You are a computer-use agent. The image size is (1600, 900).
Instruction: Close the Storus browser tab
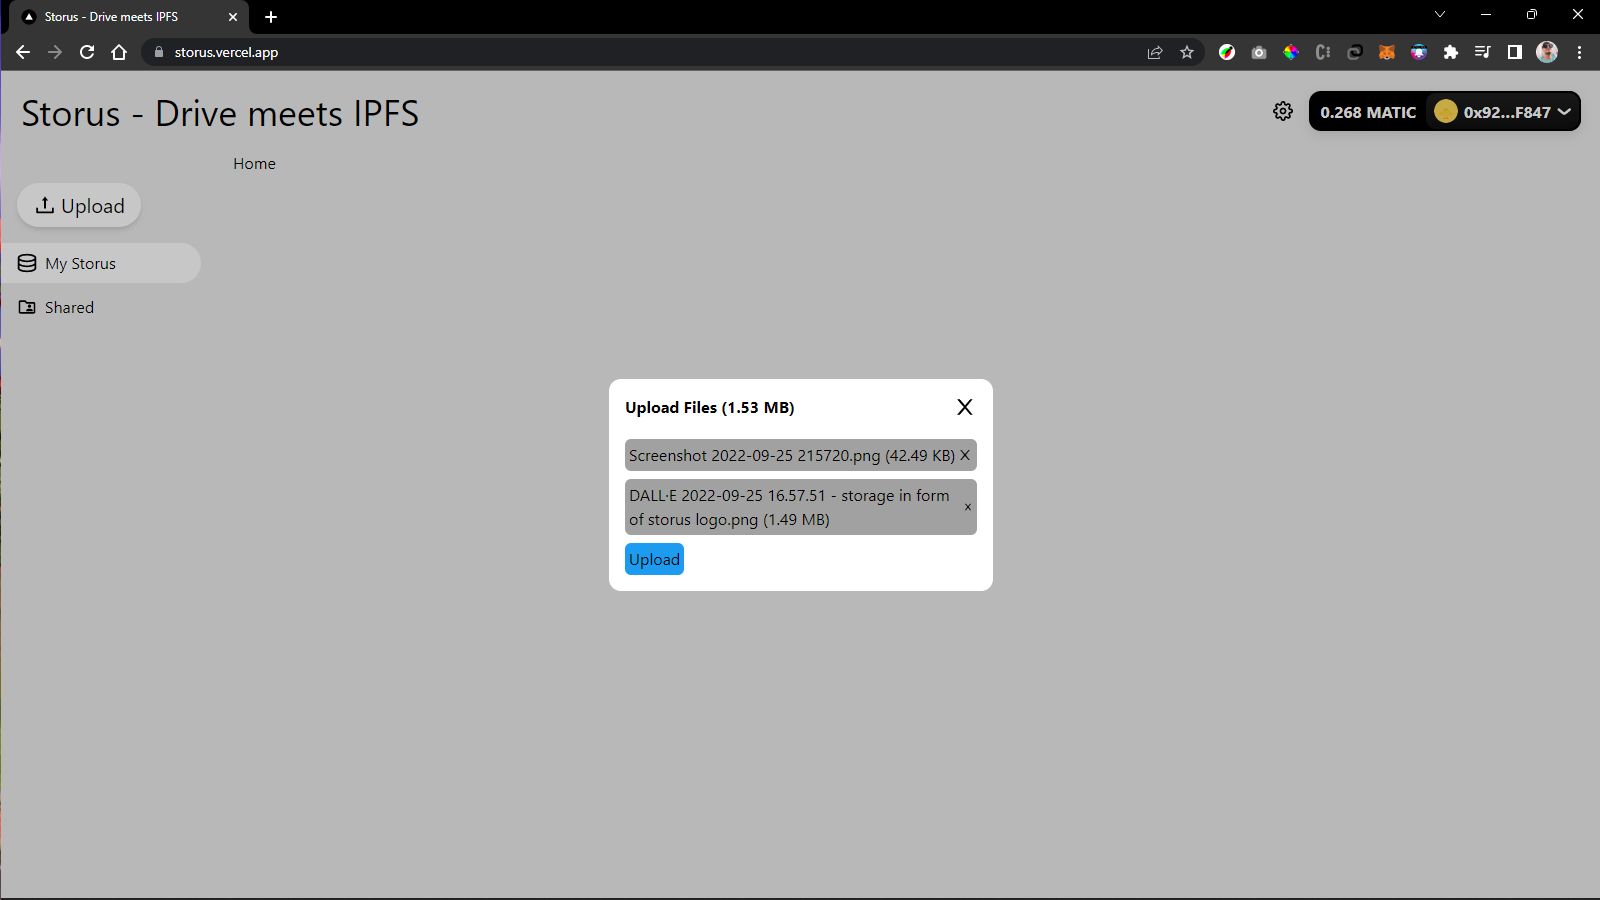tap(233, 17)
